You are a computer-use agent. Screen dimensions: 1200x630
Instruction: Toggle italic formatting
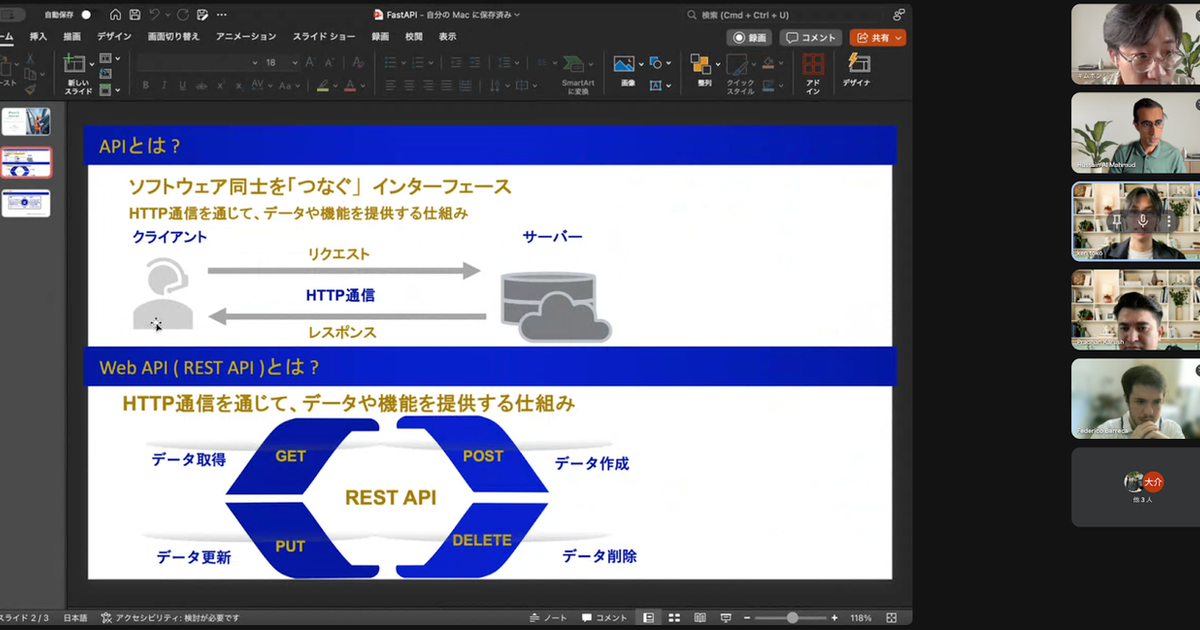(x=162, y=85)
